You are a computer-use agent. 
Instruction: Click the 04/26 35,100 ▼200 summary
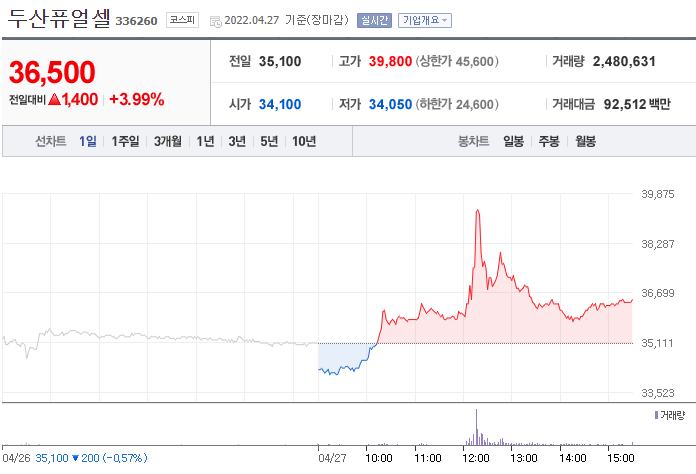point(75,458)
